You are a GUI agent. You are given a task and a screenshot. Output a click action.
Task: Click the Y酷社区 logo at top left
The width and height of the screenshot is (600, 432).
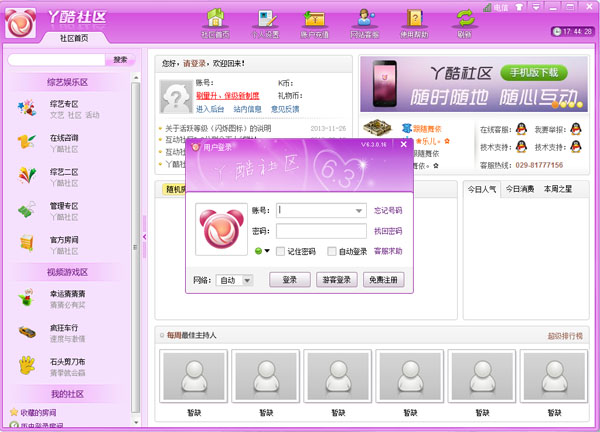(21, 23)
